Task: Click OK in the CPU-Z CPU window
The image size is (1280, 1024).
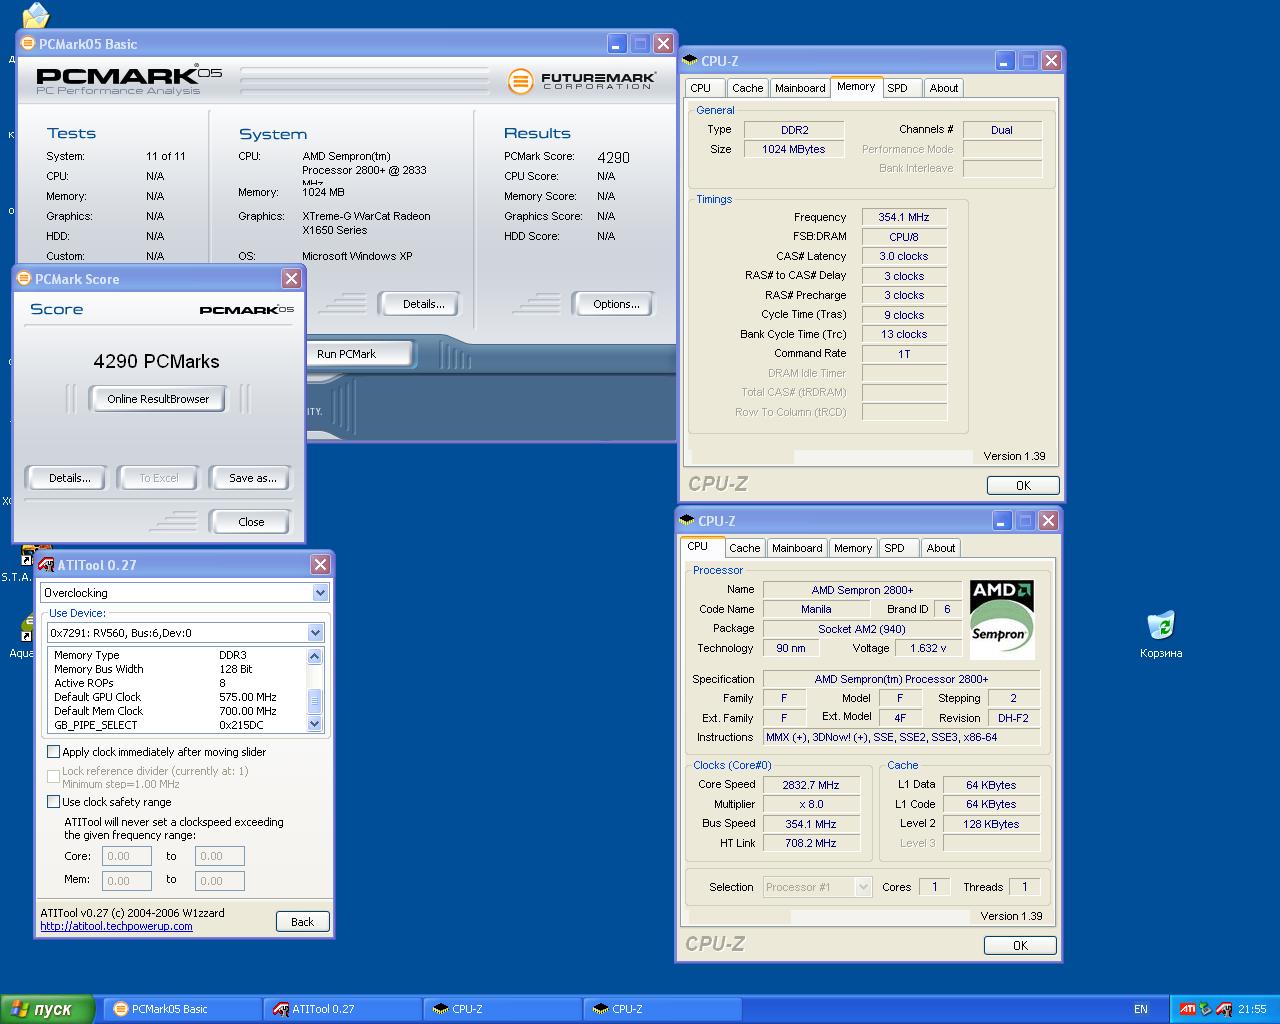Action: pos(1020,945)
